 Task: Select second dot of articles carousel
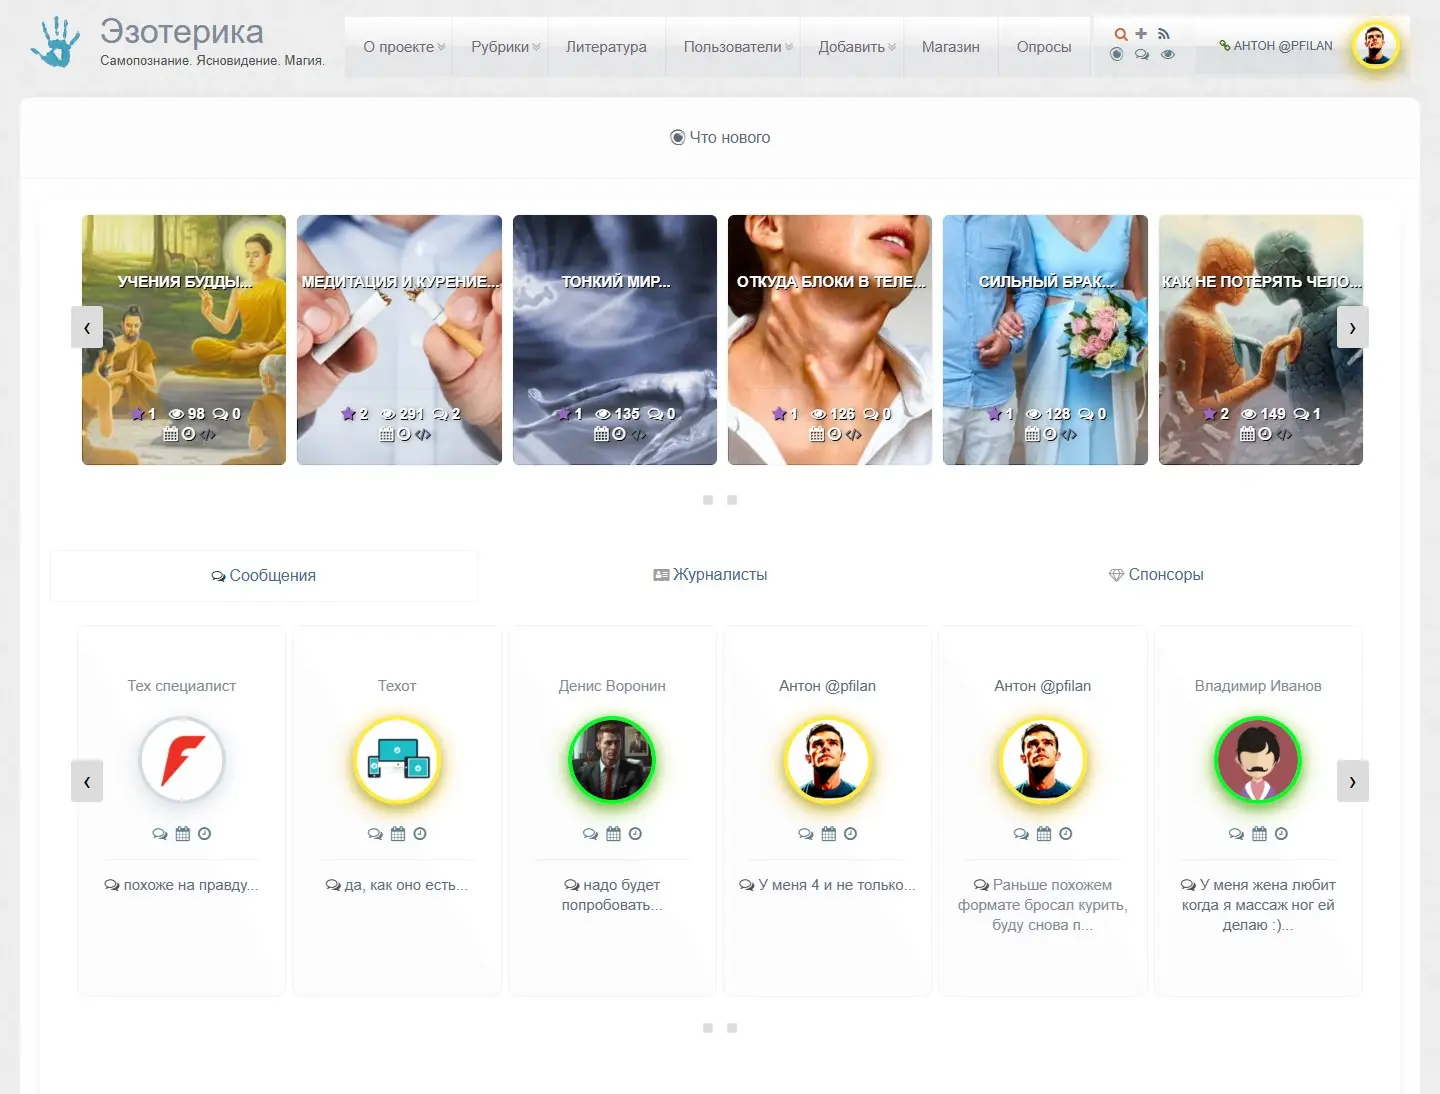732,500
